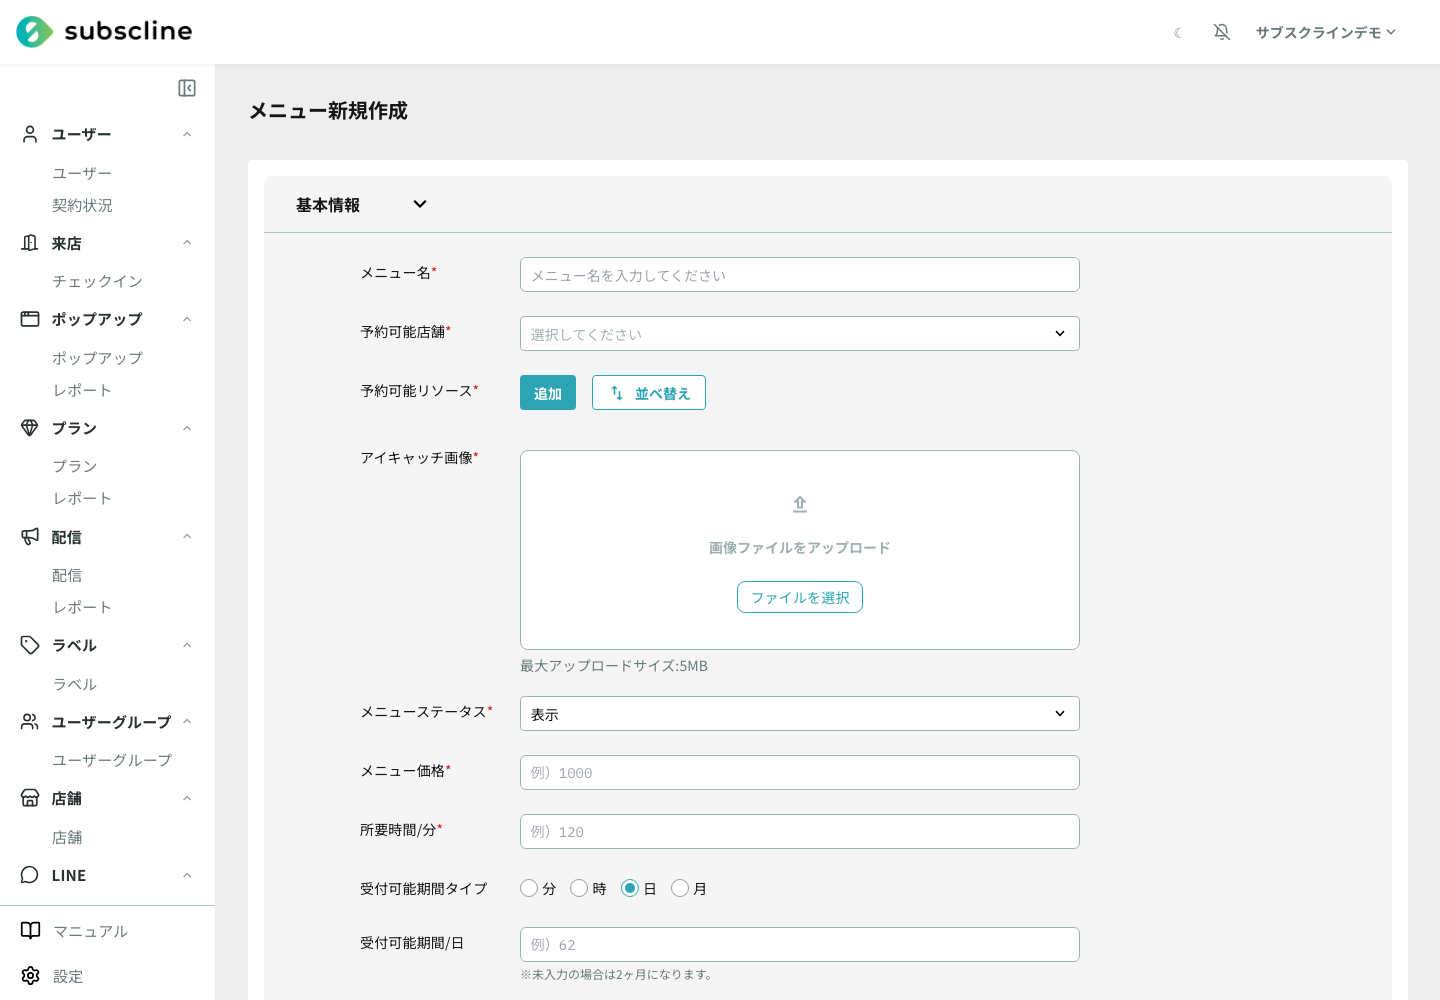Screen dimensions: 1440x1000
Task: Collapse the 来店 sidebar section chevron
Action: click(187, 243)
